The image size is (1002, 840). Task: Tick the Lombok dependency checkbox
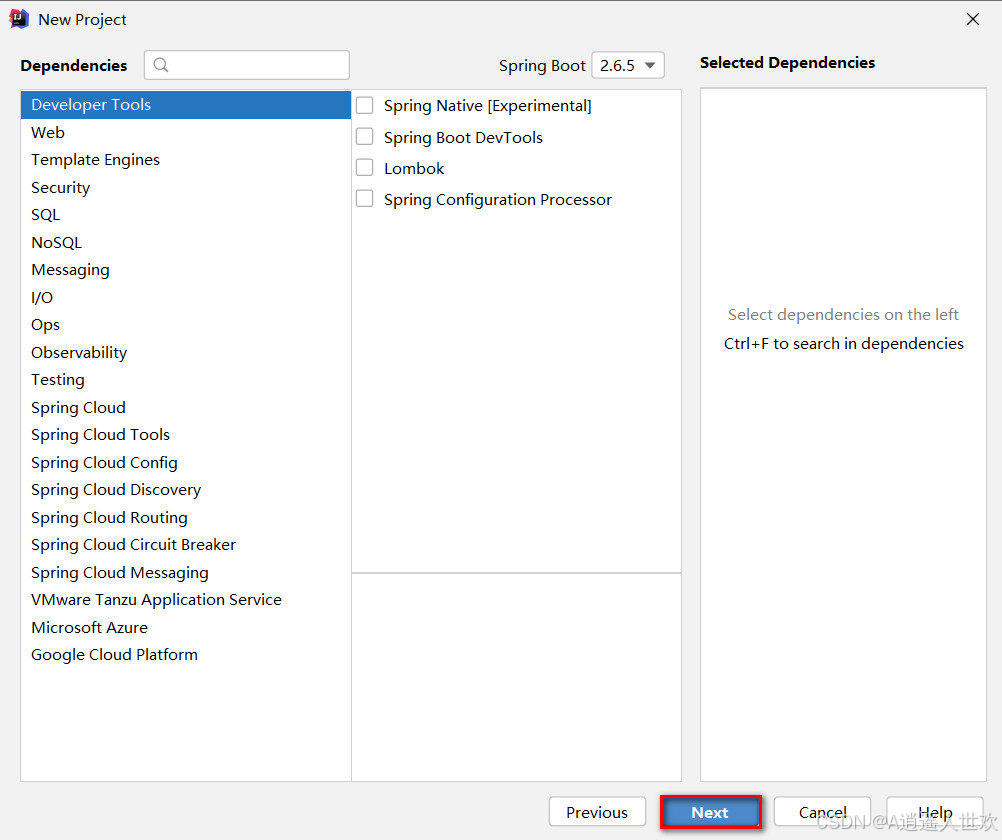click(x=364, y=167)
